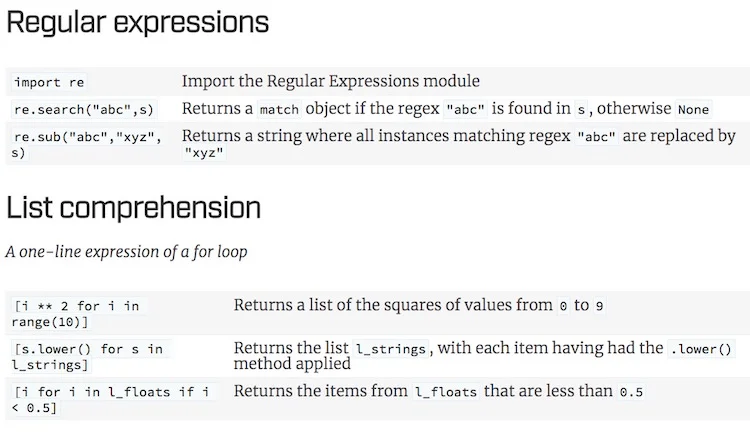This screenshot has height=434, width=750.
Task: Click the [i ** 2 for i in range(10)] snippet
Action: point(78,314)
